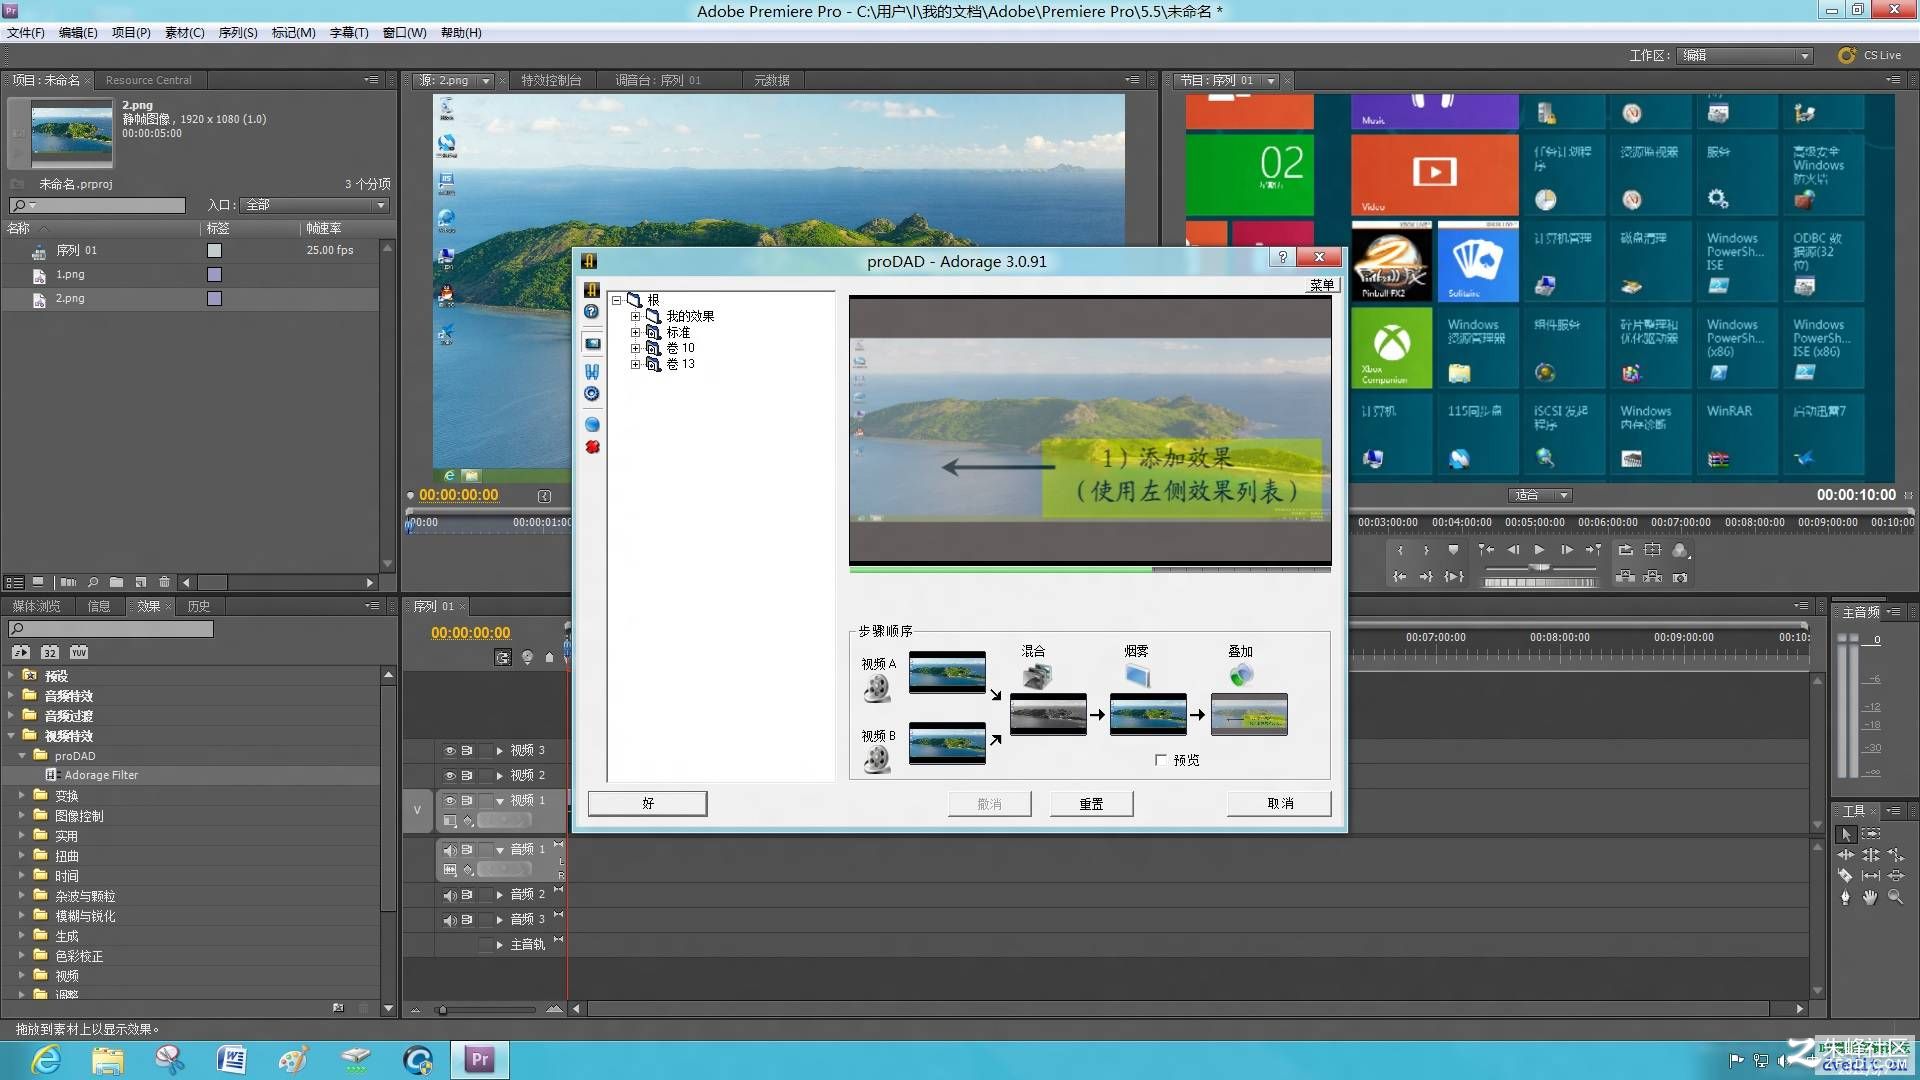
Task: Select the Selection arrow tool in Tools panel
Action: (x=1846, y=834)
